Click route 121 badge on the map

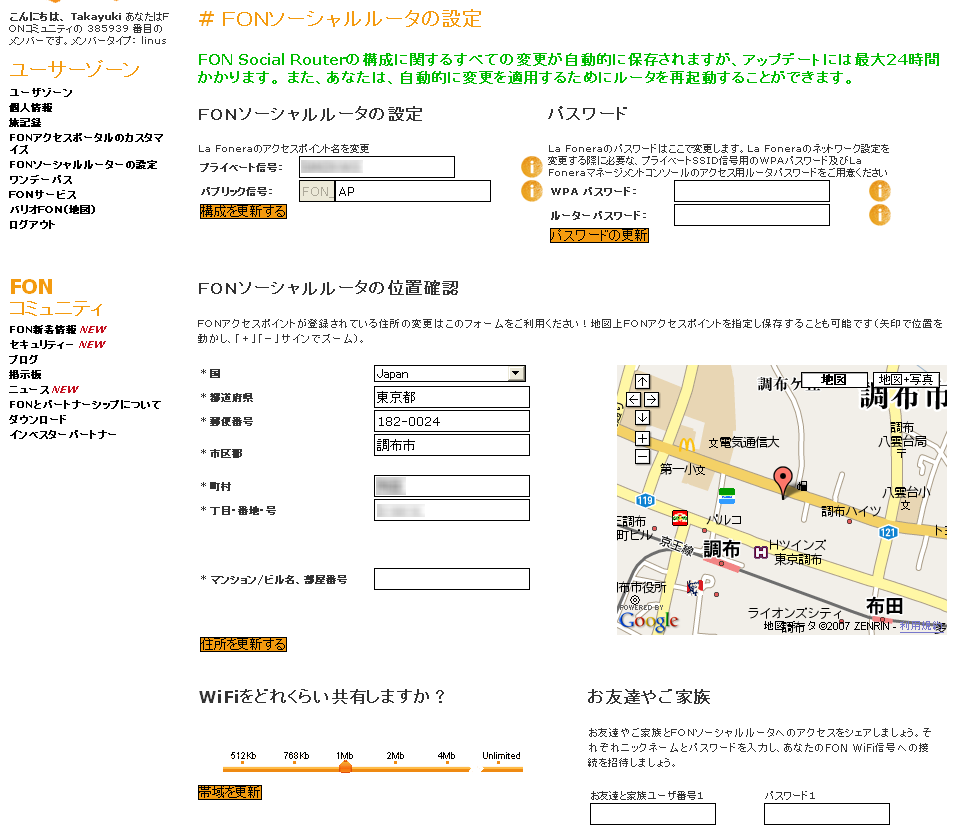(x=888, y=532)
